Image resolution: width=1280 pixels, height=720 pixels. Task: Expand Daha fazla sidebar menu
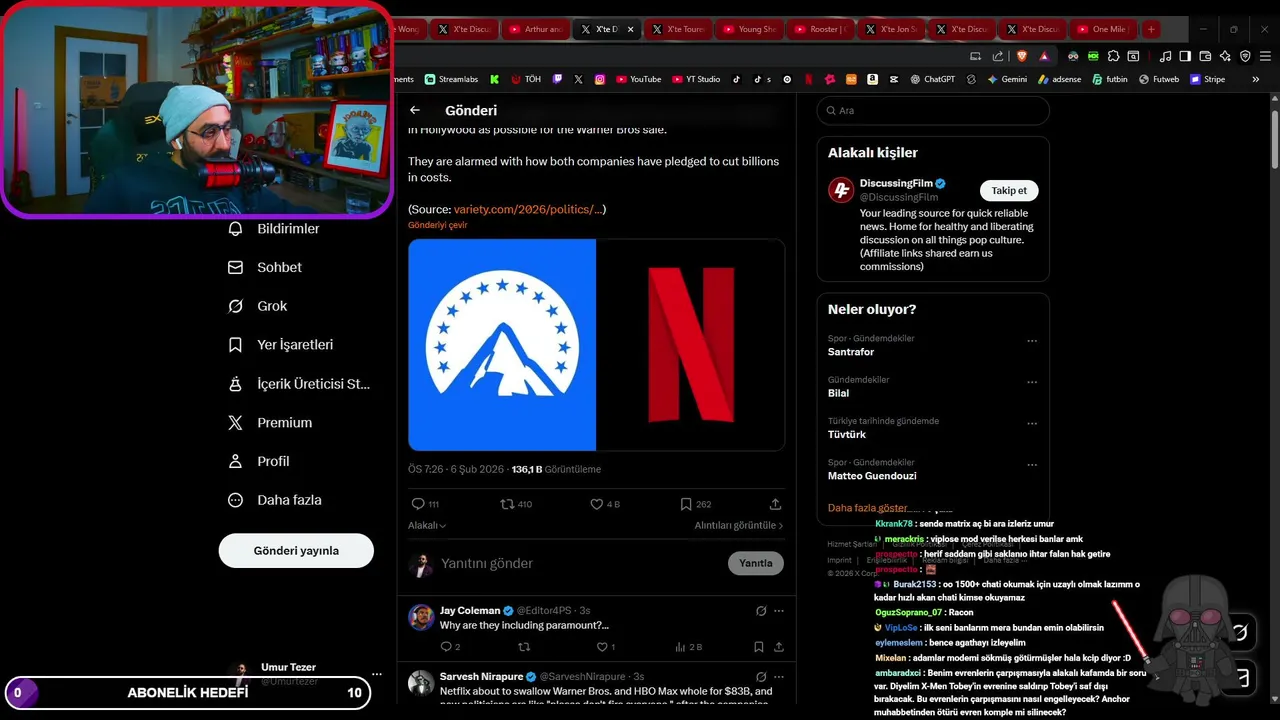[274, 500]
